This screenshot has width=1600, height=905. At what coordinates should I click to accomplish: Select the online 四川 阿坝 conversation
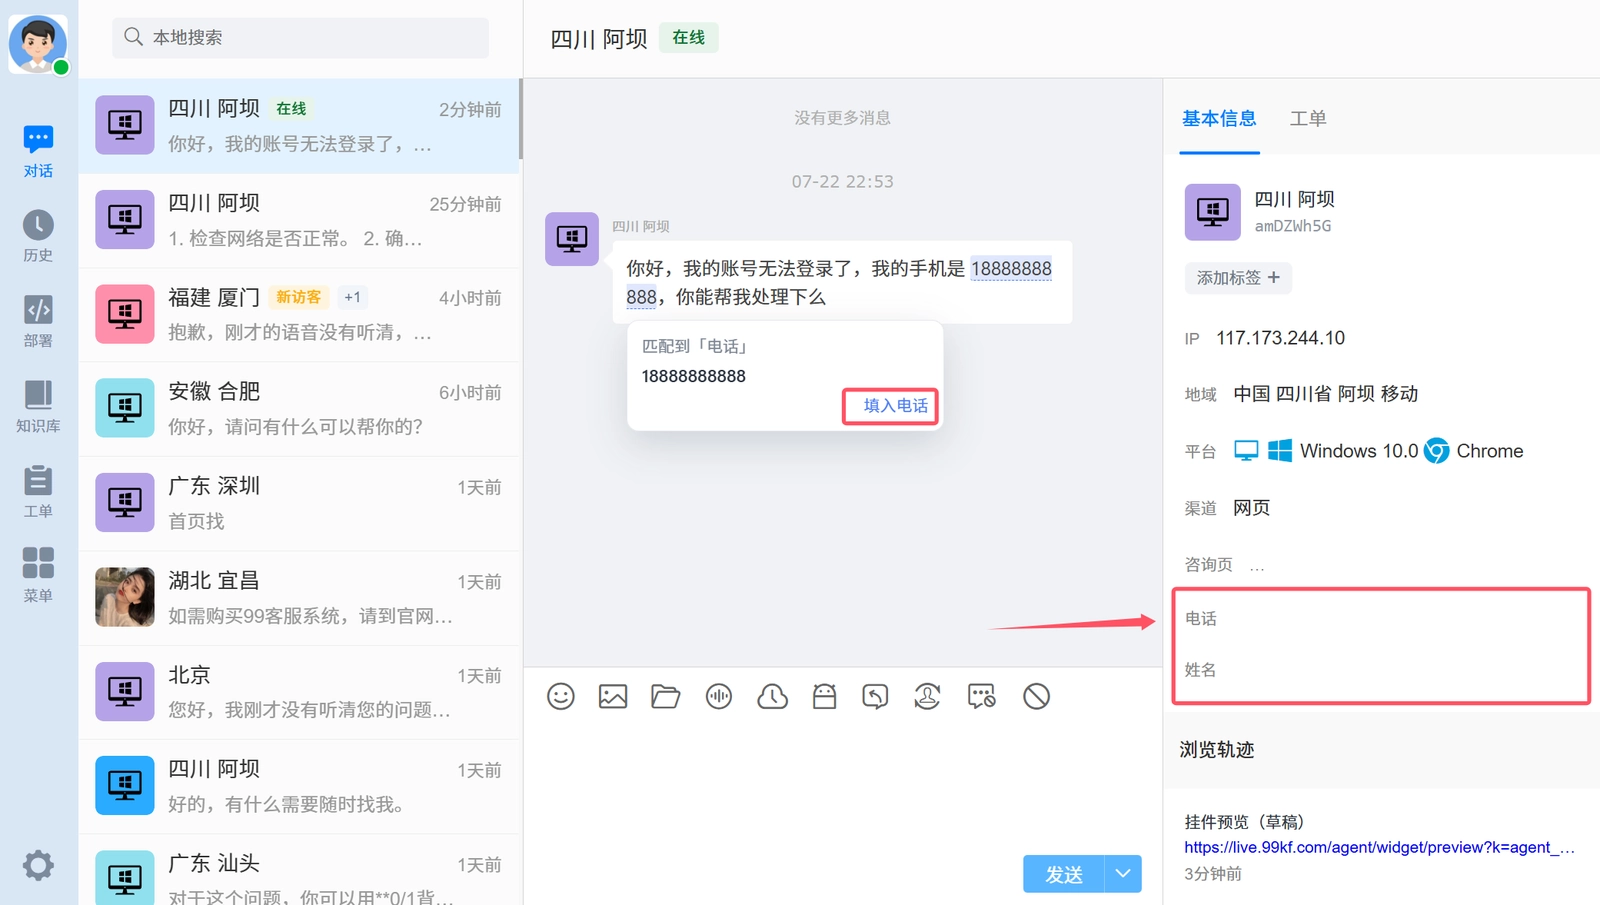299,126
